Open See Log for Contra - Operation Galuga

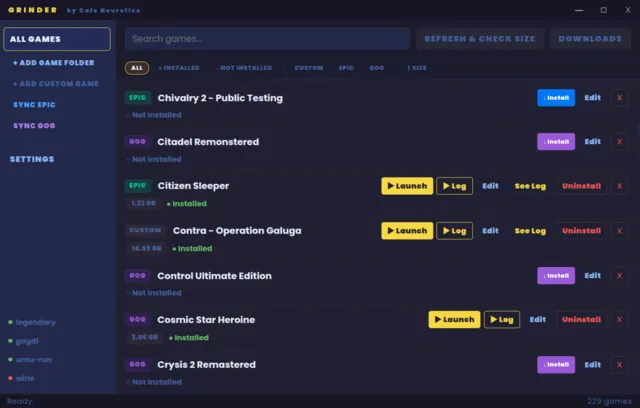[x=530, y=231]
